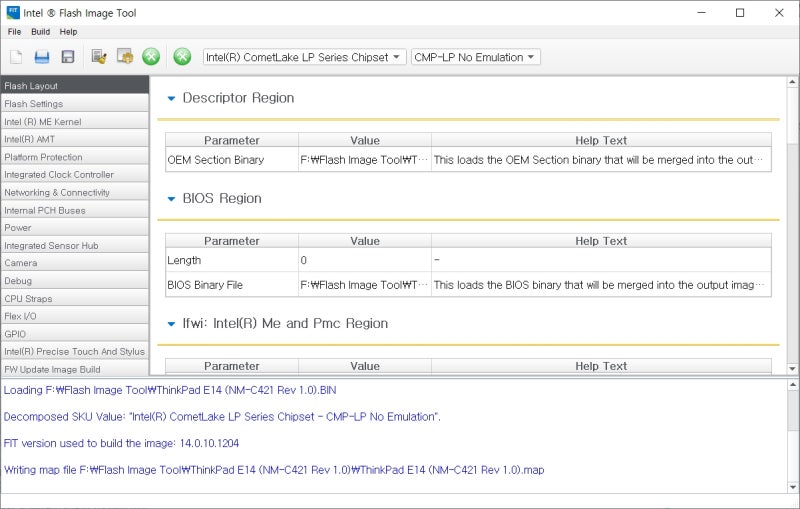Click the BIOS Region heading text
The width and height of the screenshot is (800, 509).
coord(222,198)
